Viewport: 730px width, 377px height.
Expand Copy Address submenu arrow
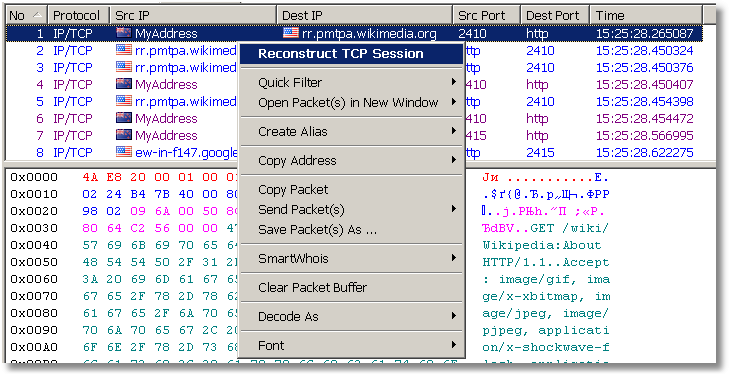[x=453, y=160]
